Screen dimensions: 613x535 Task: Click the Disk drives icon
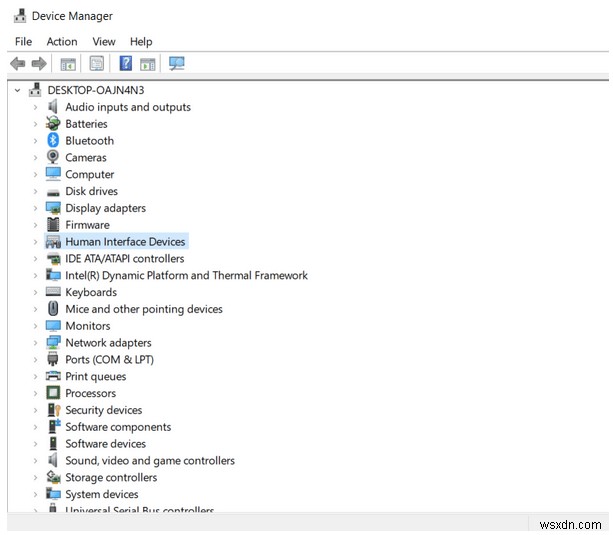click(53, 192)
